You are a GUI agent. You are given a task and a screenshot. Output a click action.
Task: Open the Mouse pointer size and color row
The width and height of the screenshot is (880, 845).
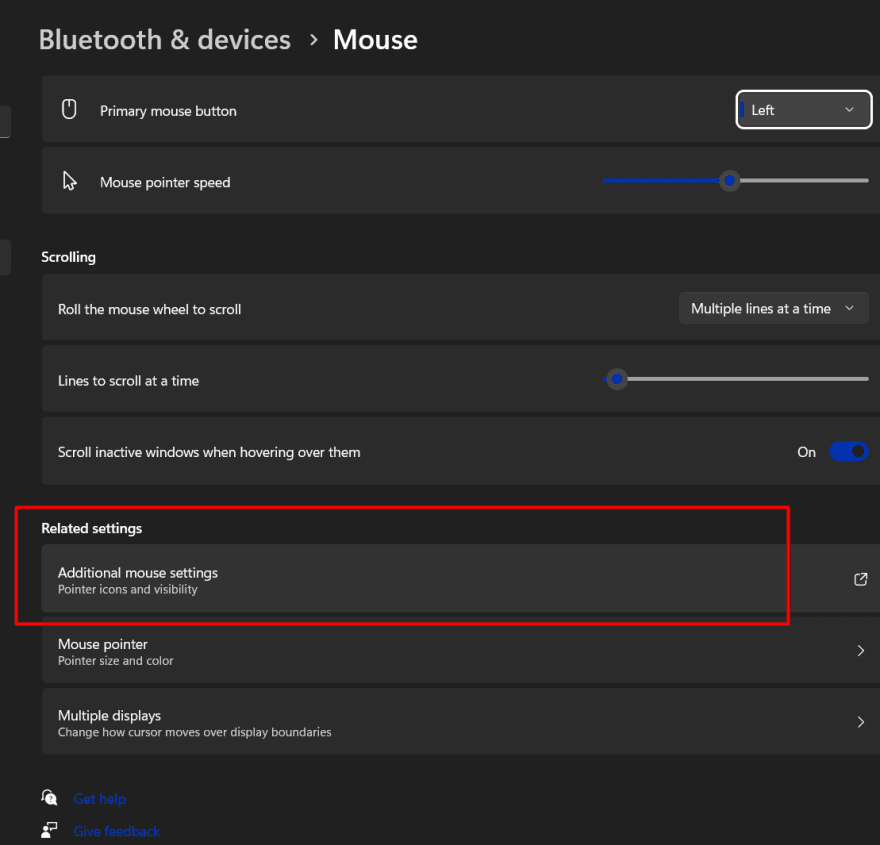[461, 651]
